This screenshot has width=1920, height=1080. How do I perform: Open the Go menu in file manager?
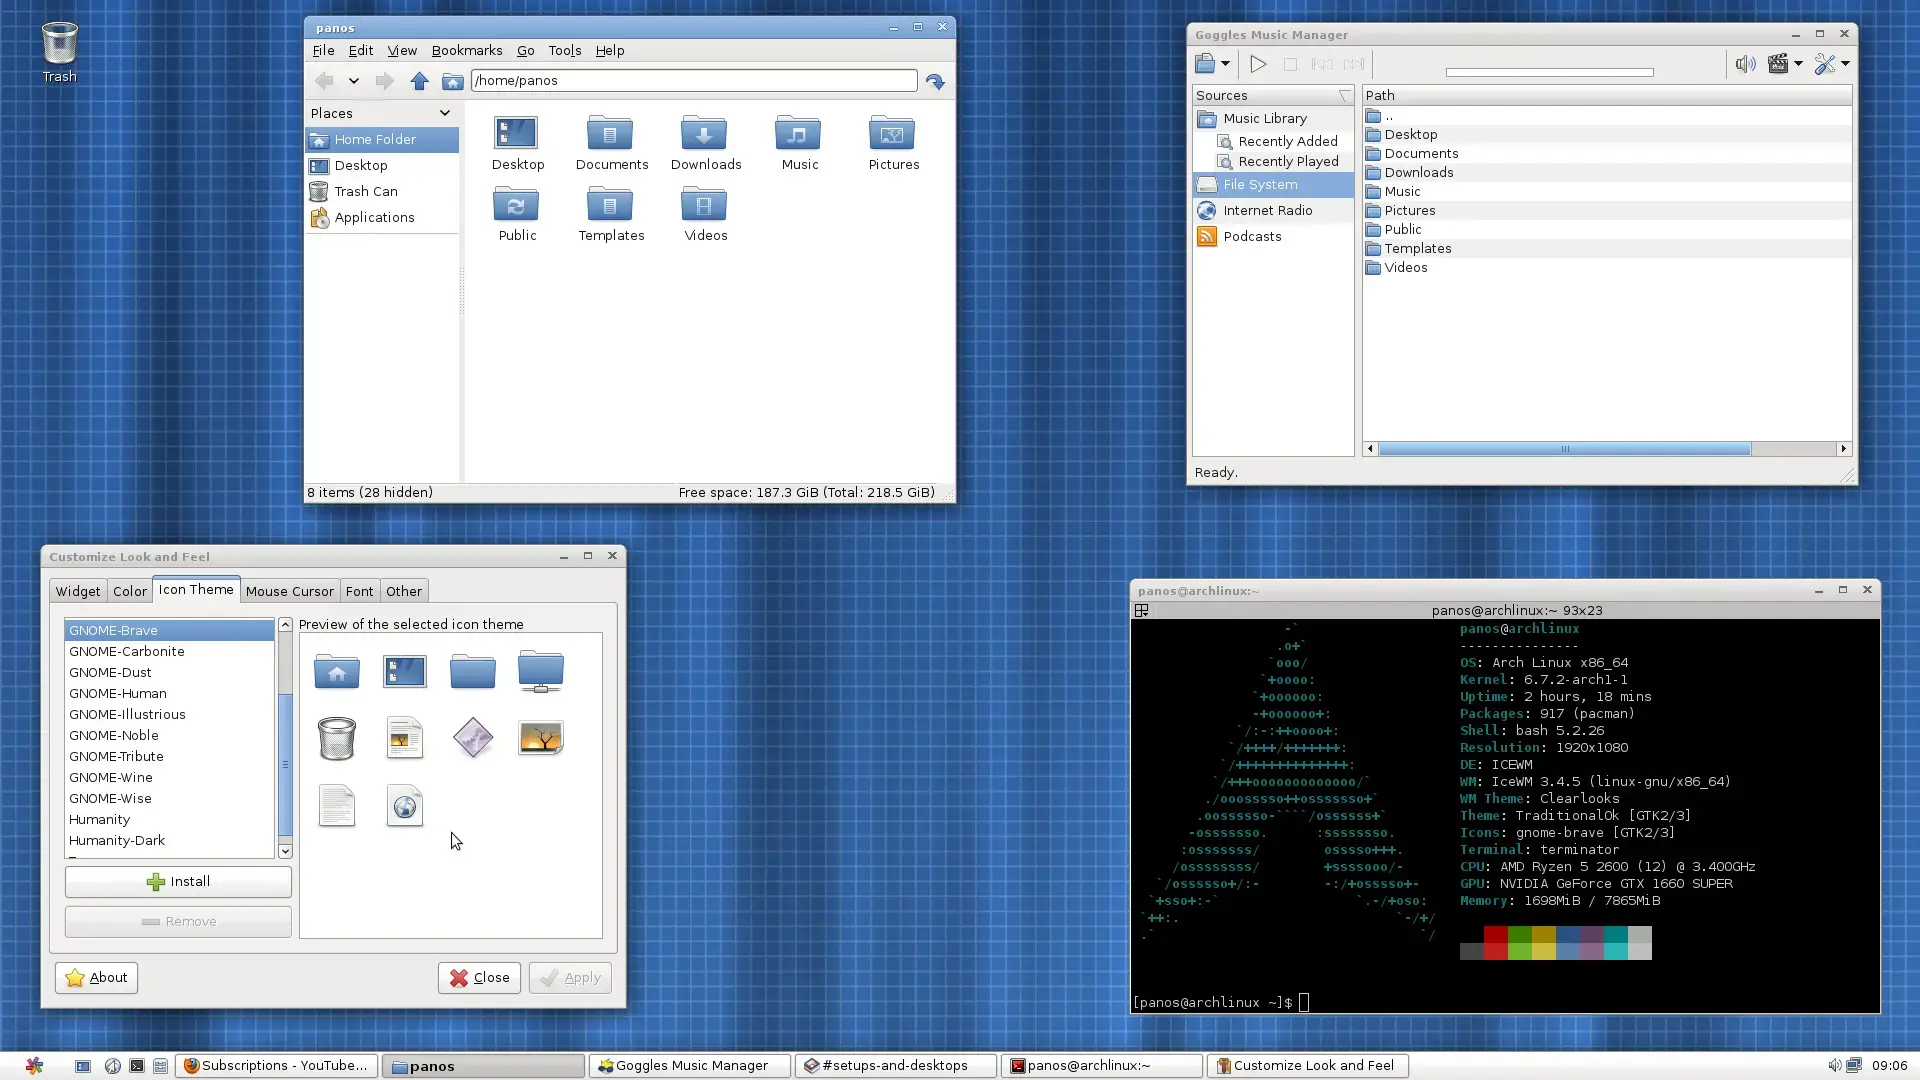click(x=525, y=50)
